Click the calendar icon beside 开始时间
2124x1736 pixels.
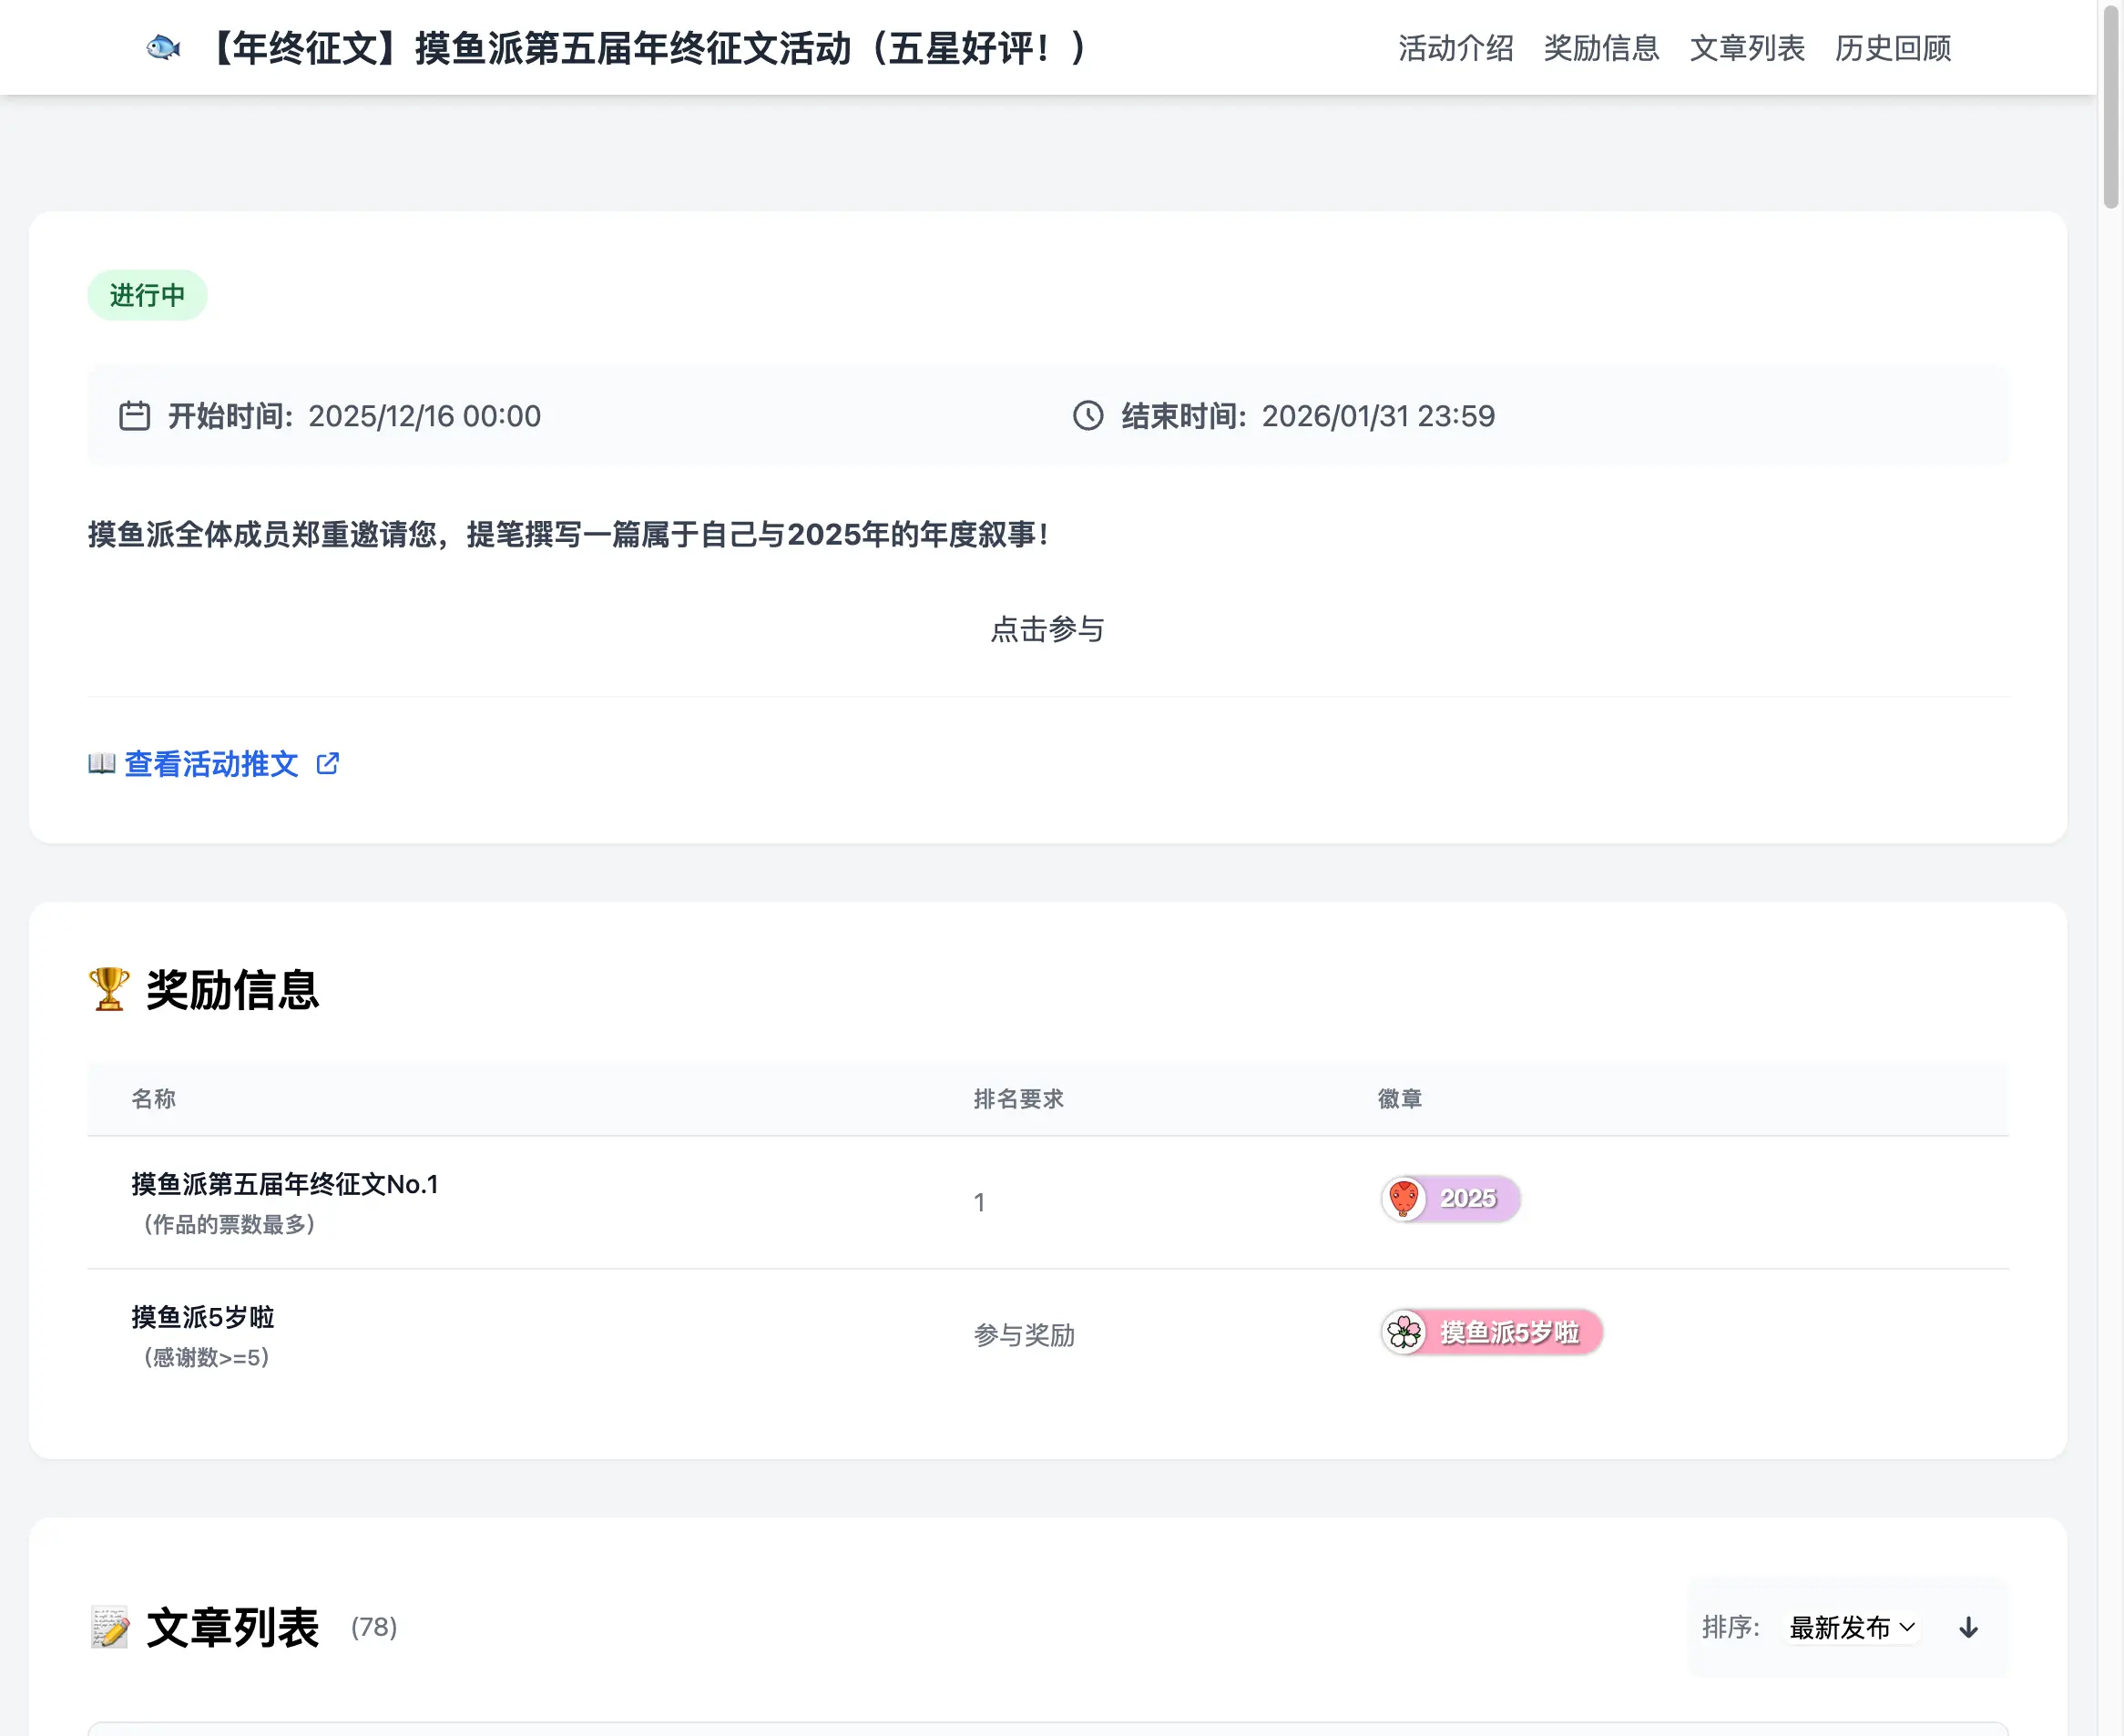(135, 417)
